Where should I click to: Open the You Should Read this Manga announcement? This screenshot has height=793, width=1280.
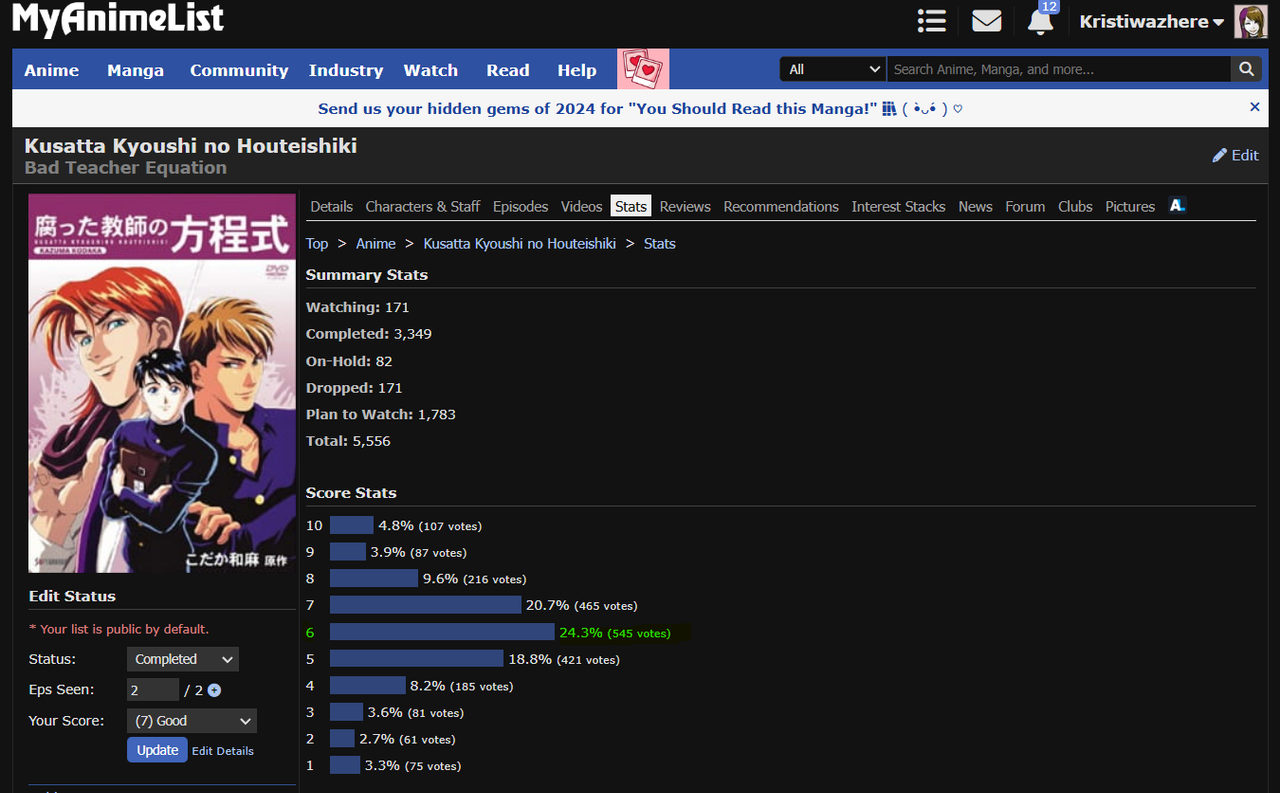(640, 108)
